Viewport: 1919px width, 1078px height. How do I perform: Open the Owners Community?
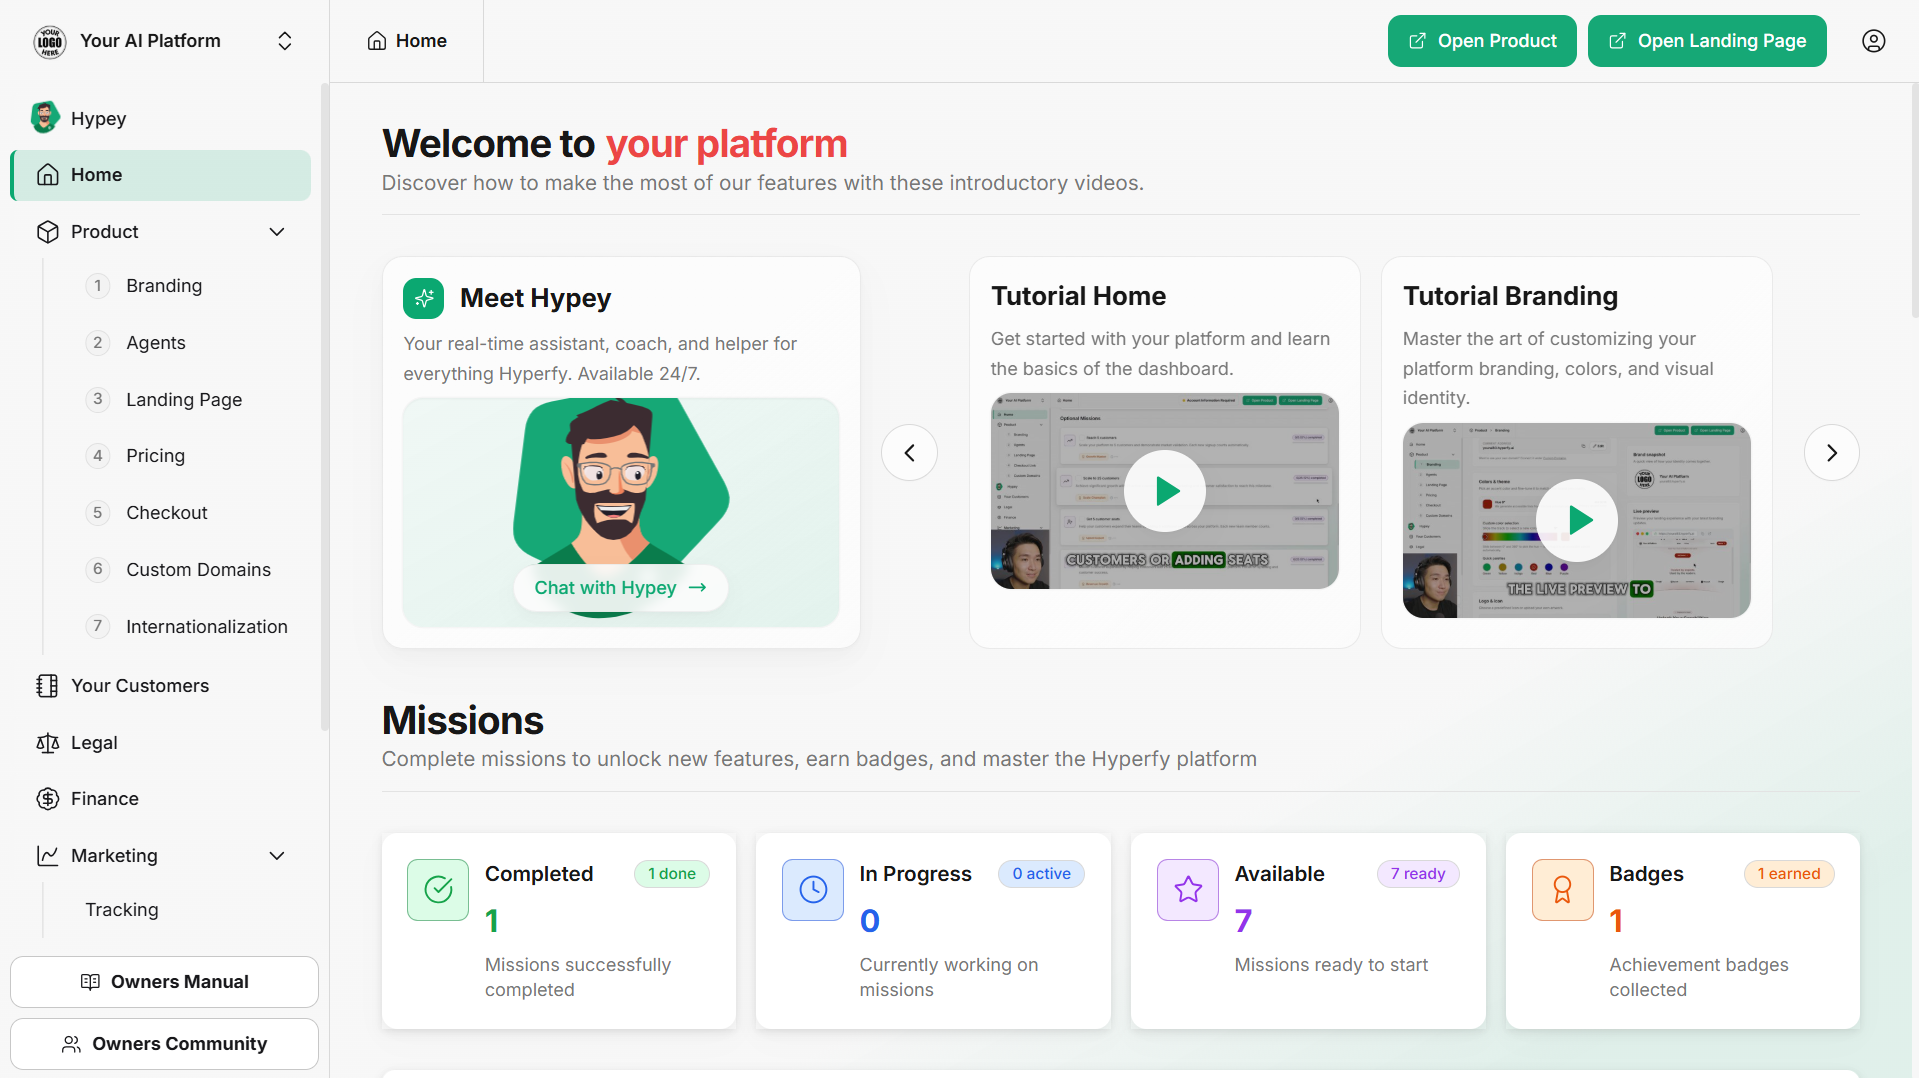coord(165,1044)
